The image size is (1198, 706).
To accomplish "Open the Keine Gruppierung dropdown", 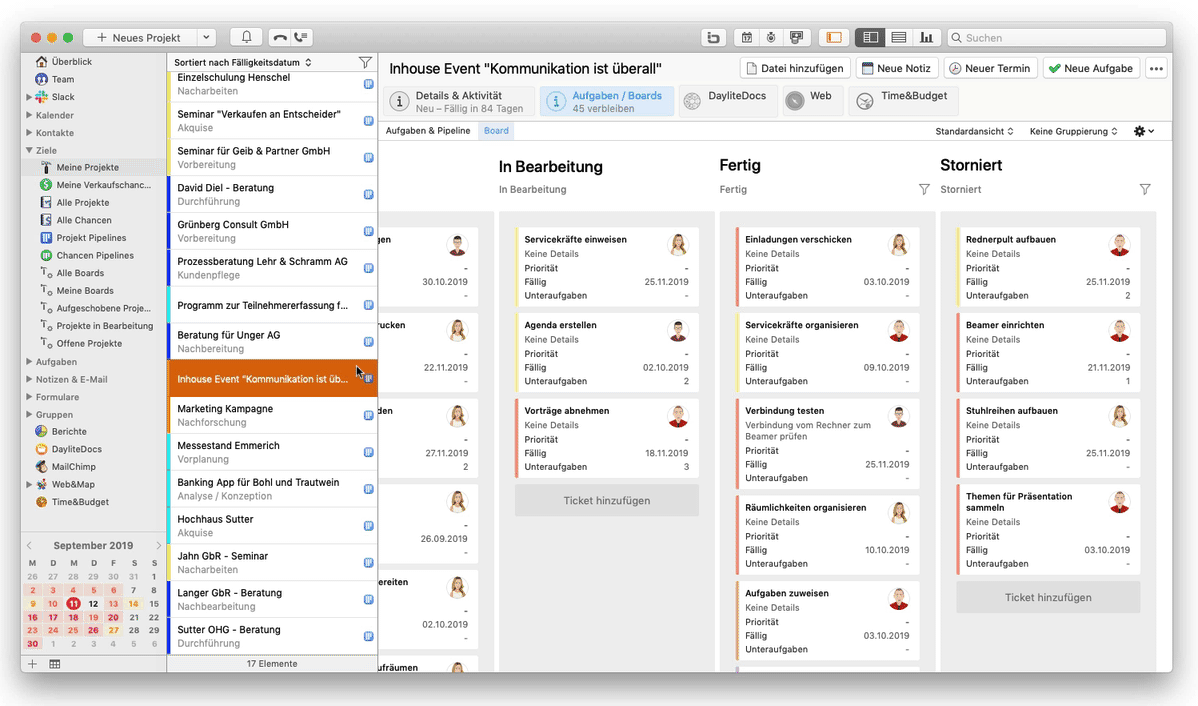I will point(1073,131).
